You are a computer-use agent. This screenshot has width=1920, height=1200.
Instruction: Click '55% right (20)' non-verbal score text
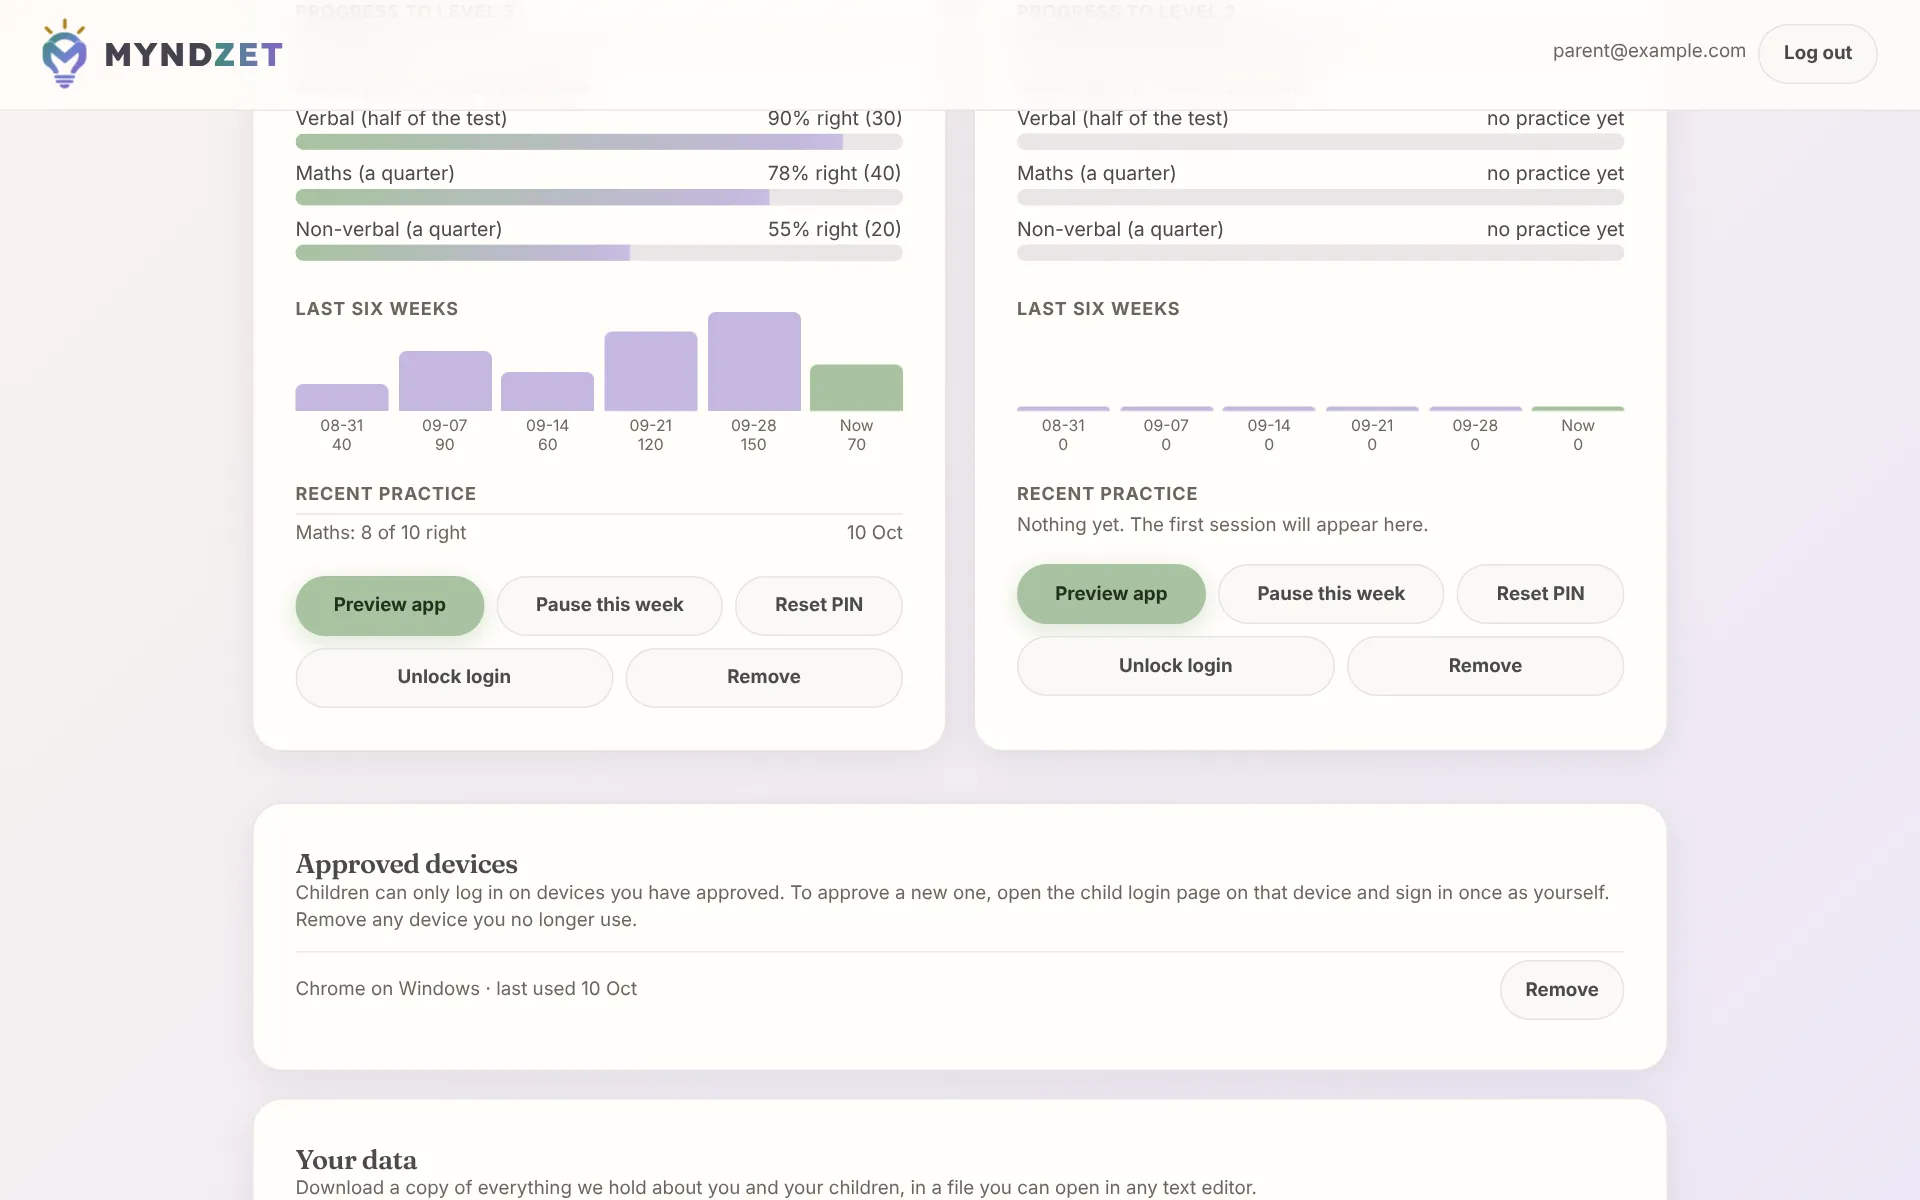(834, 229)
